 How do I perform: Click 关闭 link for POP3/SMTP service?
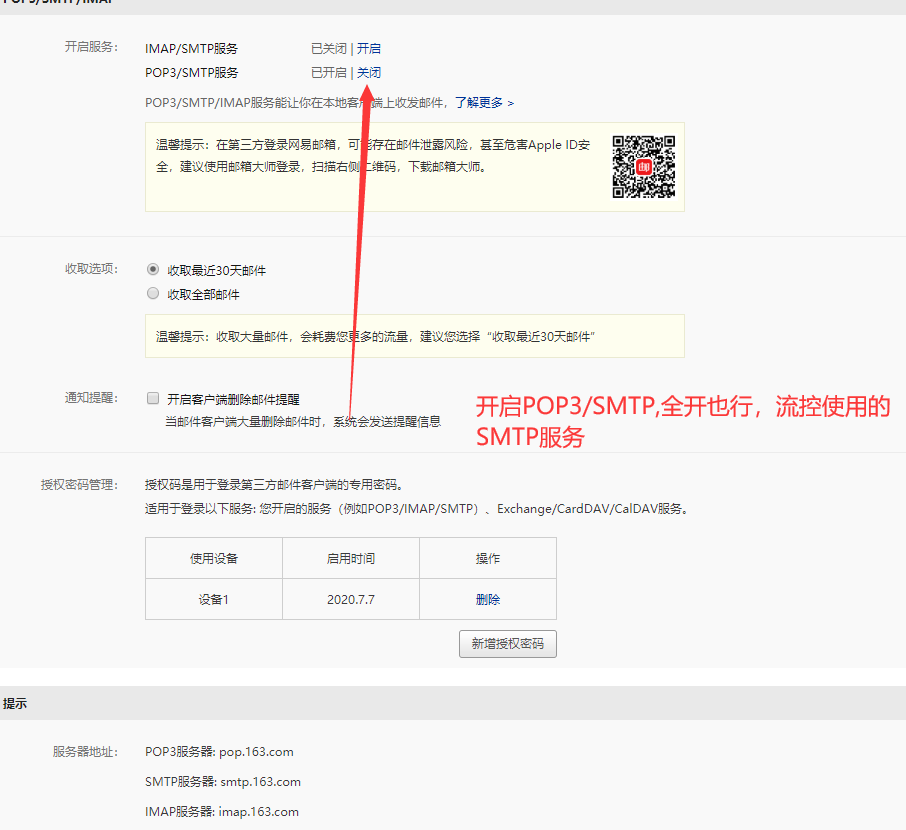coord(369,73)
